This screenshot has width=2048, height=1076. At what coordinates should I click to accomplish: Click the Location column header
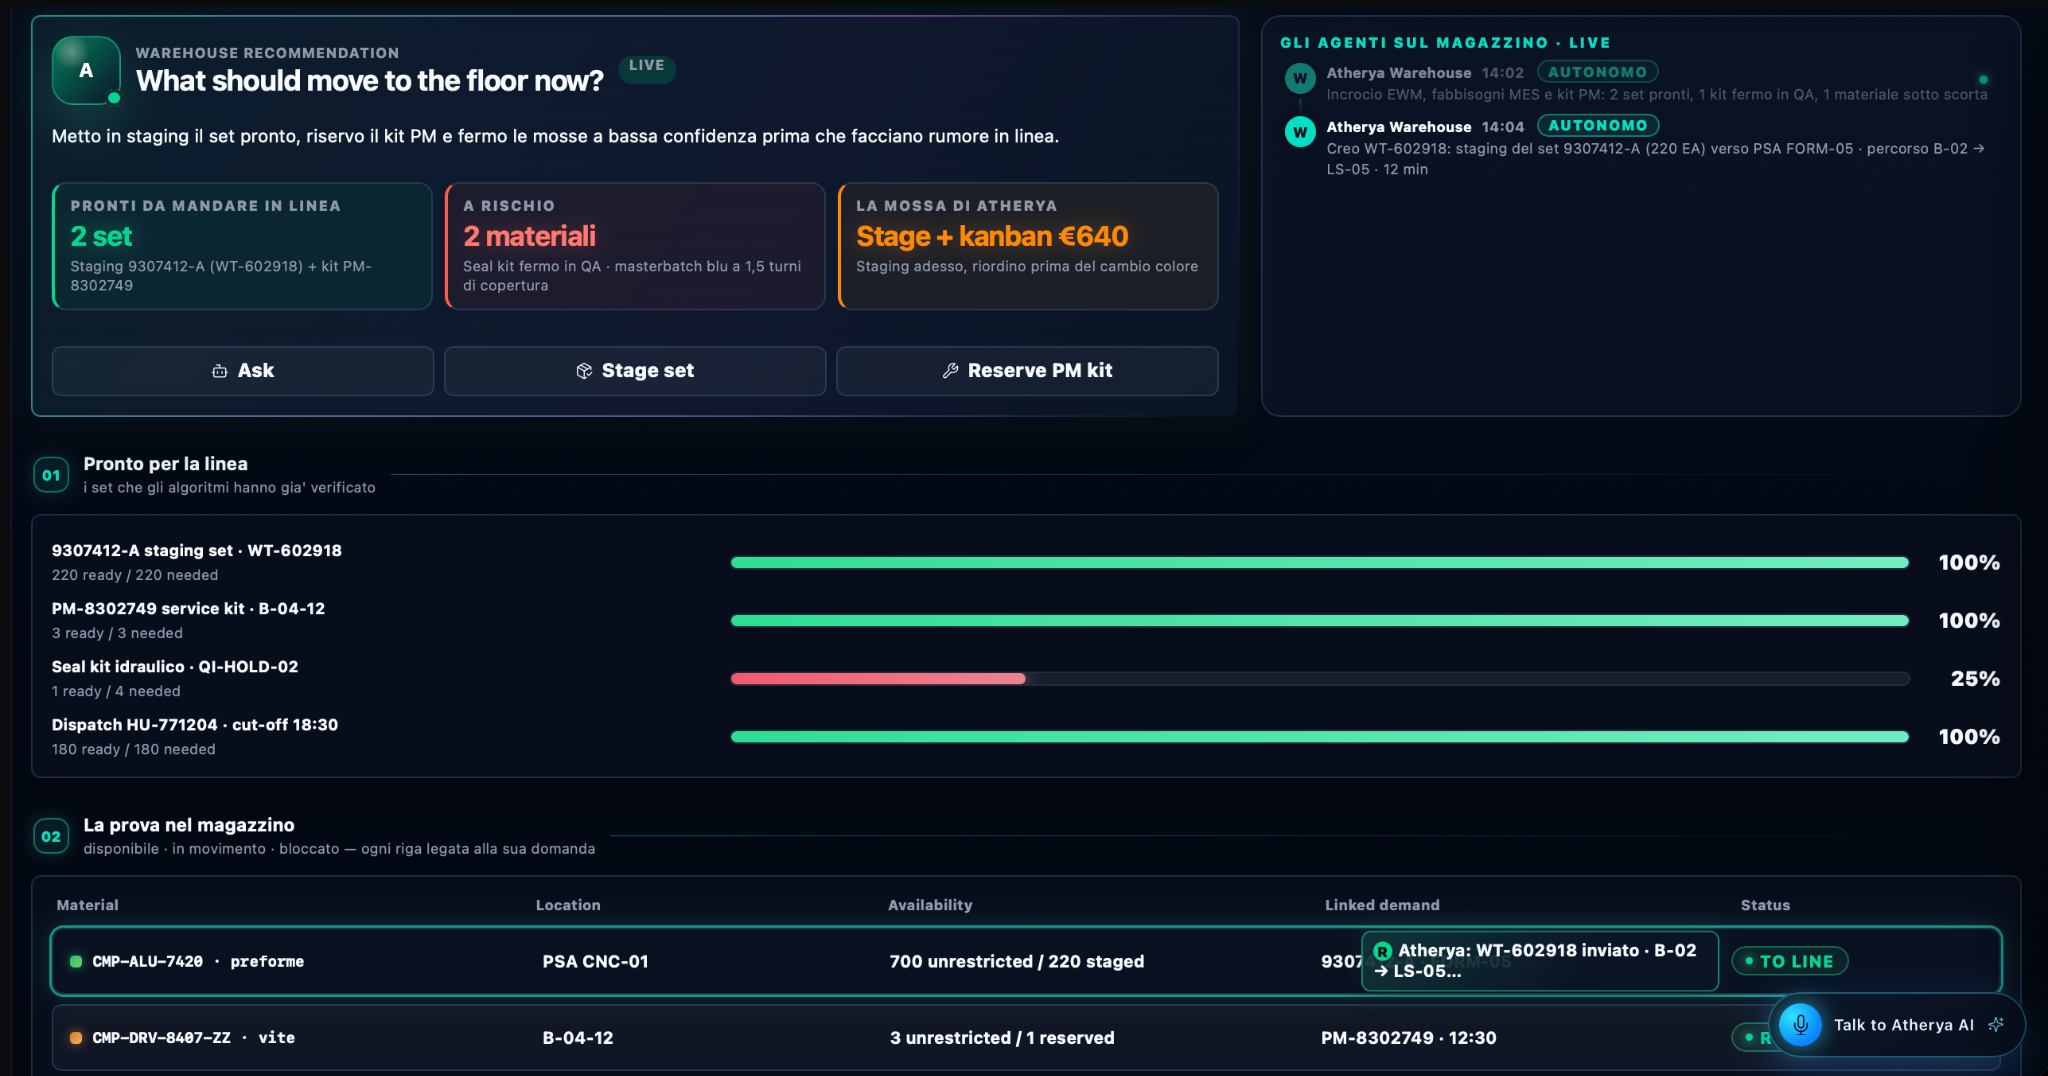point(568,905)
